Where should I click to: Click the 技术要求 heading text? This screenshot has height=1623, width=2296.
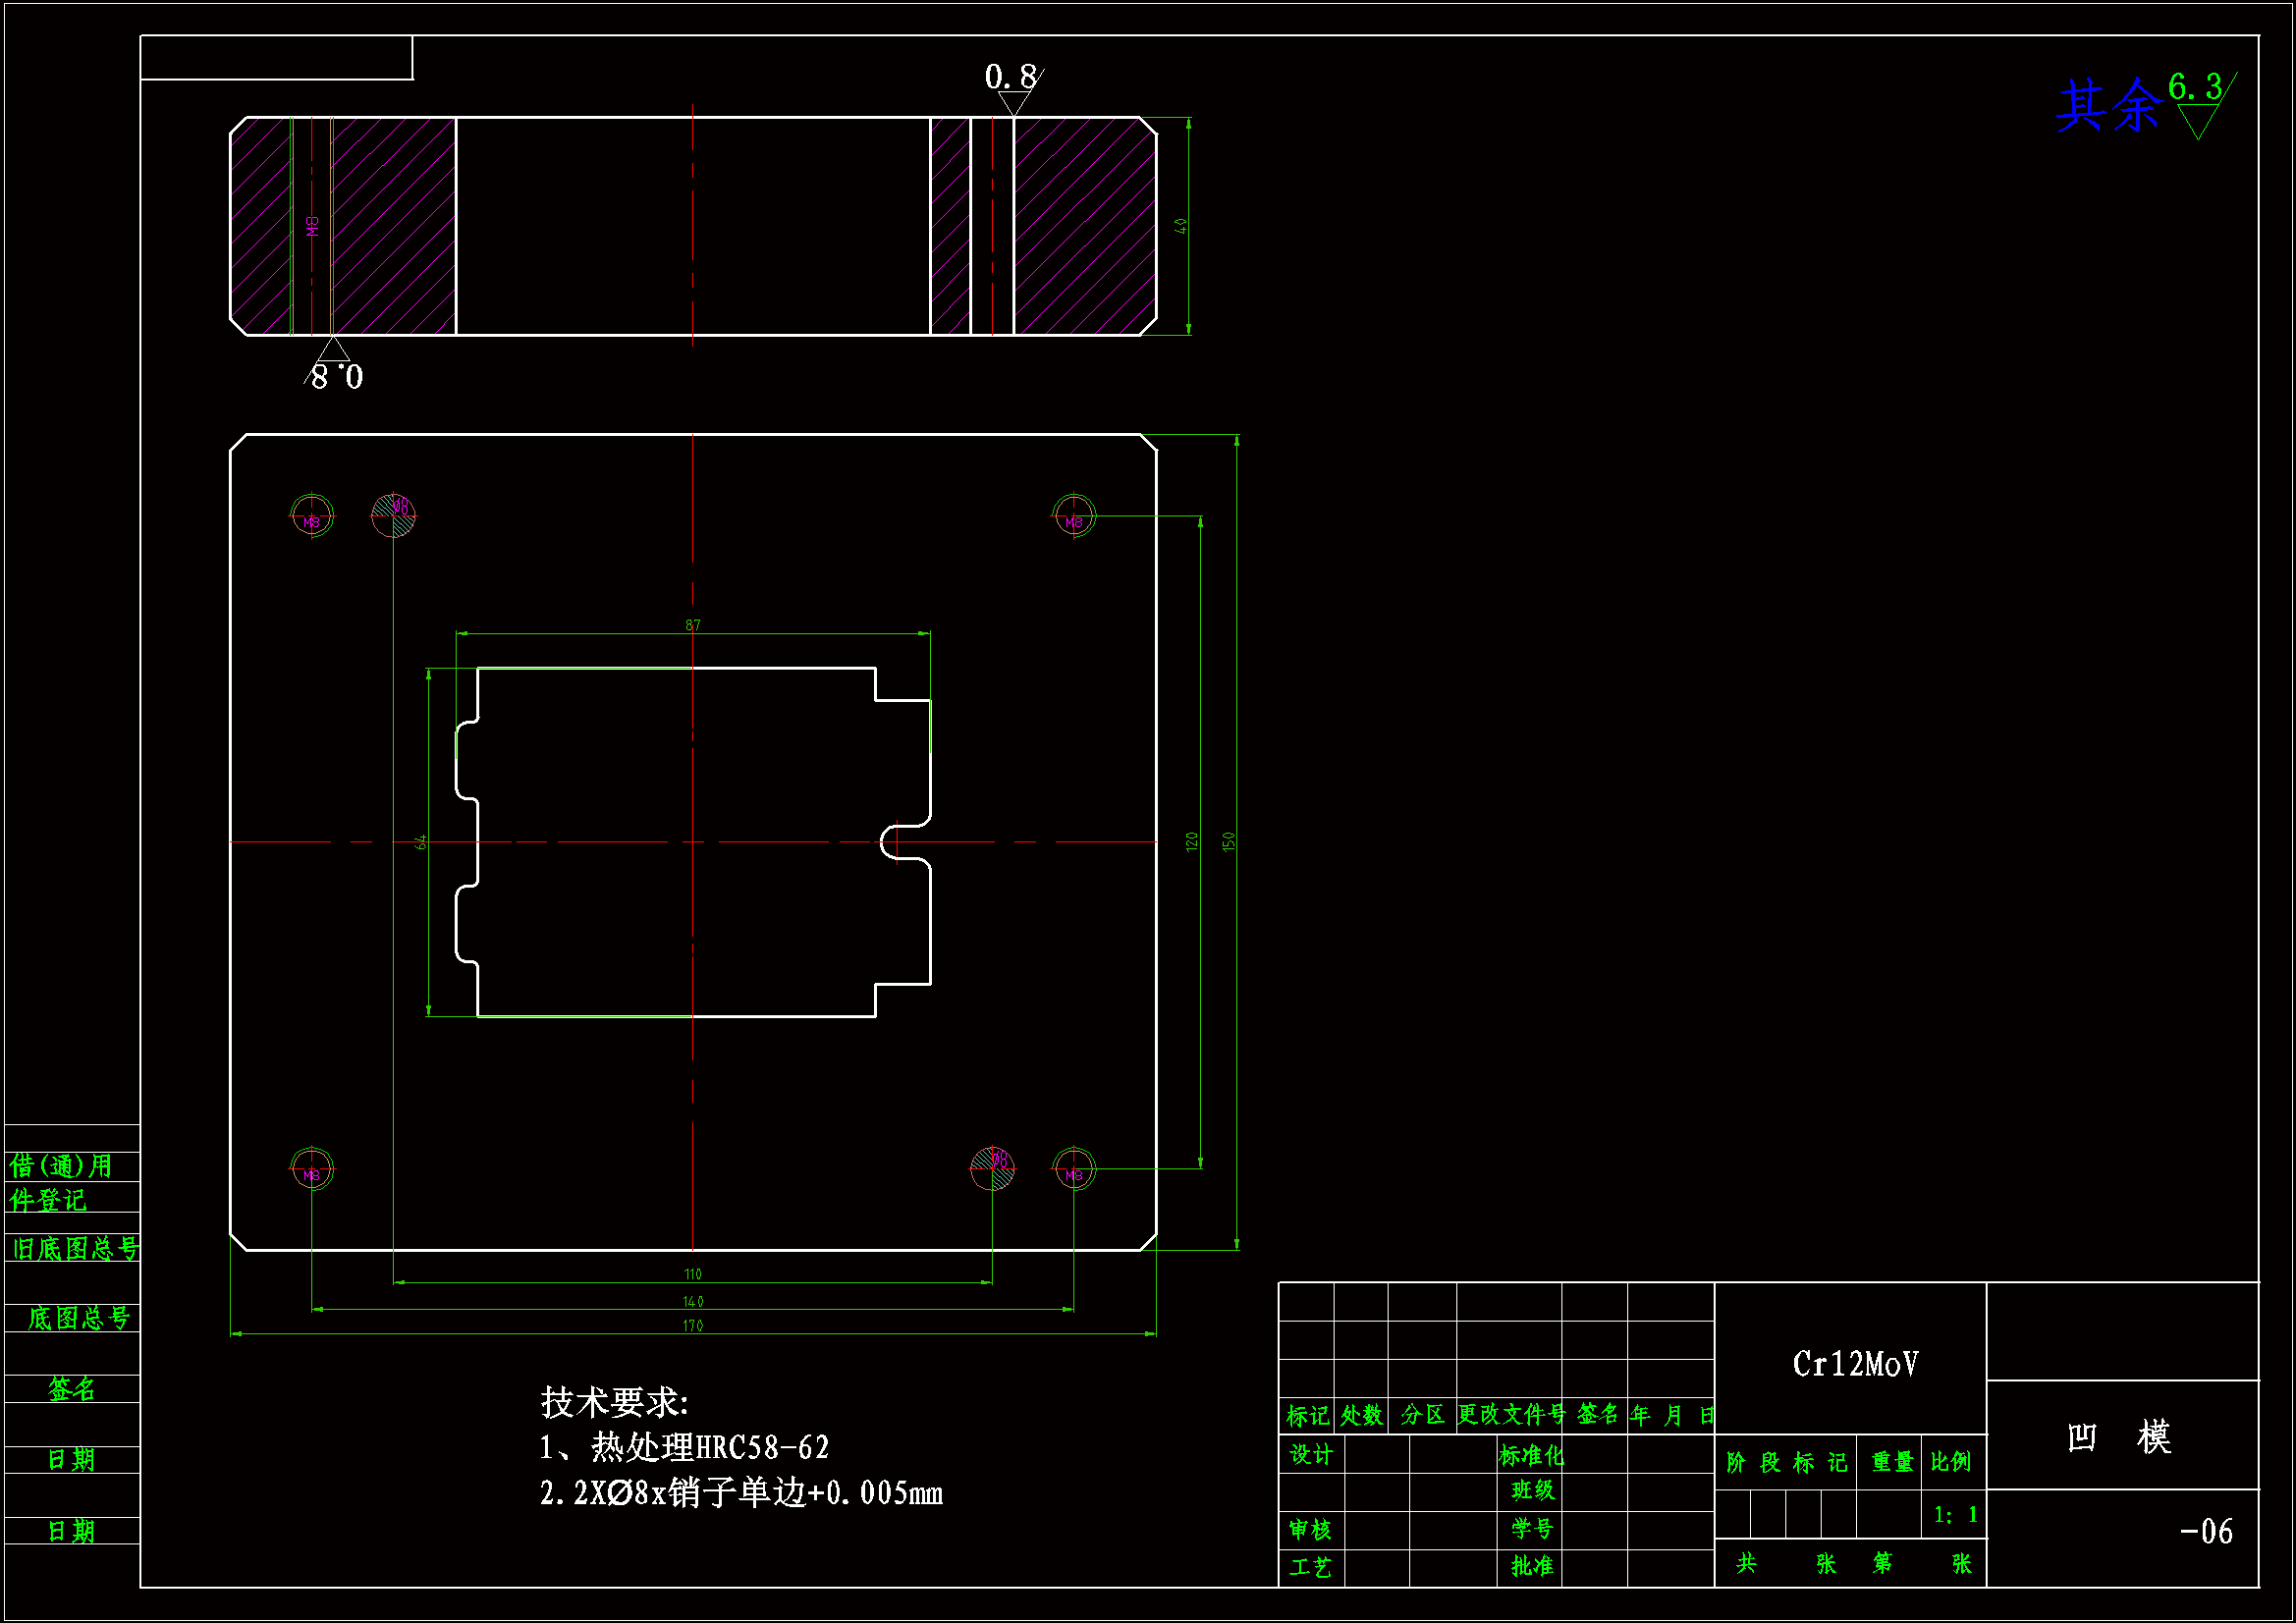pyautogui.click(x=614, y=1403)
